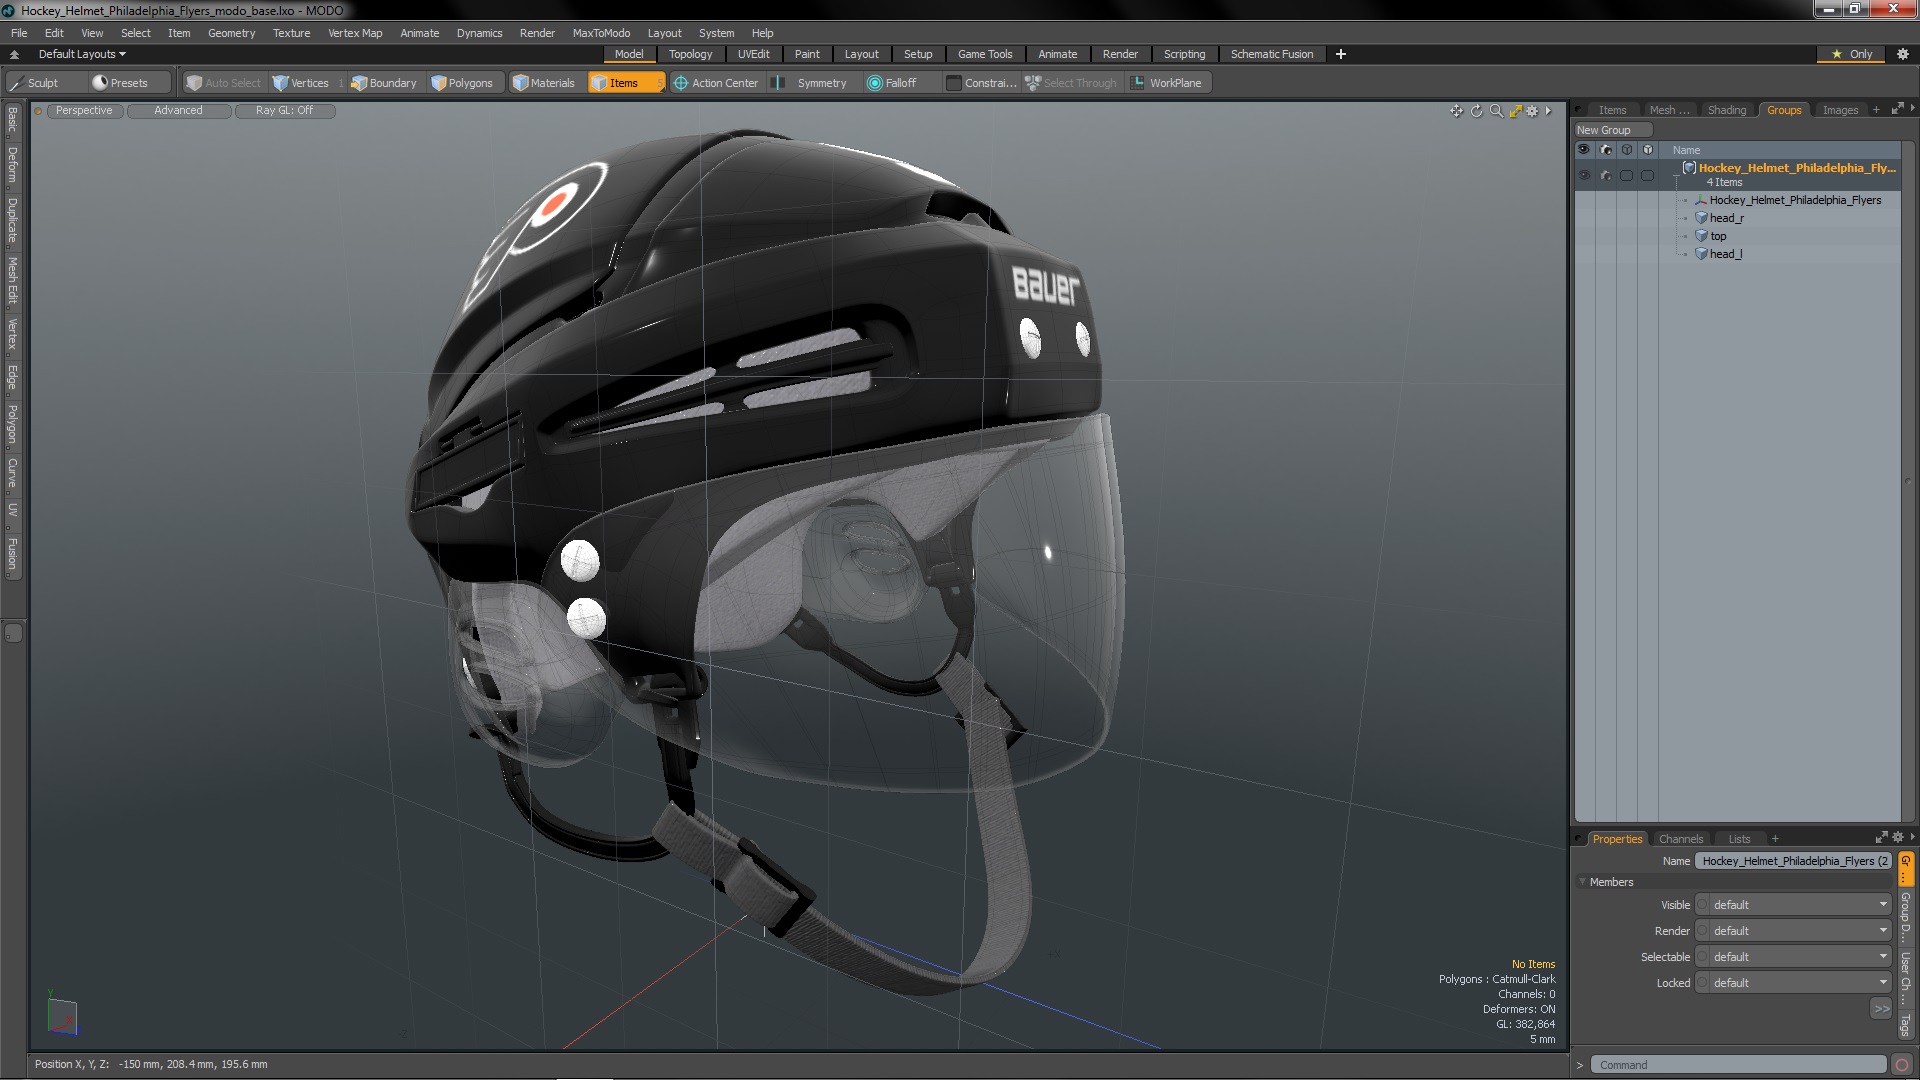The height and width of the screenshot is (1080, 1920).
Task: Open Render default dropdown
Action: tap(1794, 931)
